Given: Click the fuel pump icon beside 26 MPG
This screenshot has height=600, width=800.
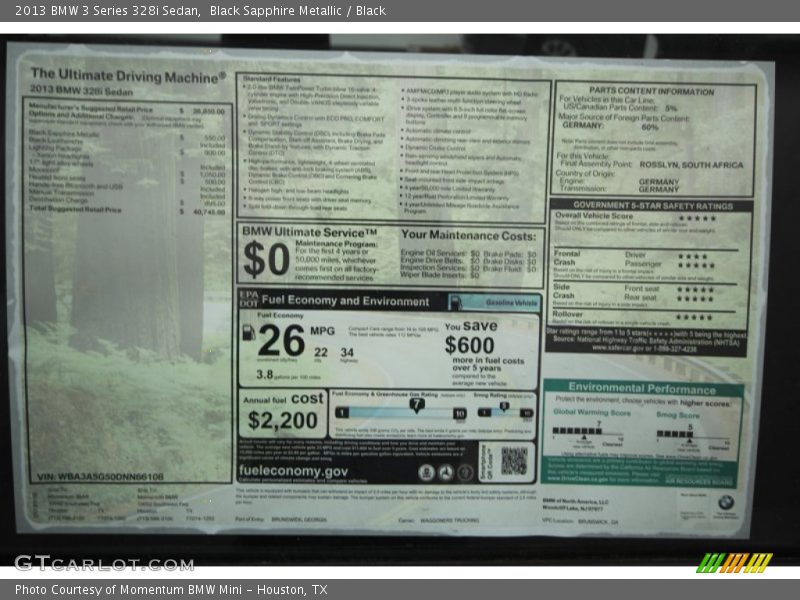Looking at the screenshot, I should coord(248,331).
